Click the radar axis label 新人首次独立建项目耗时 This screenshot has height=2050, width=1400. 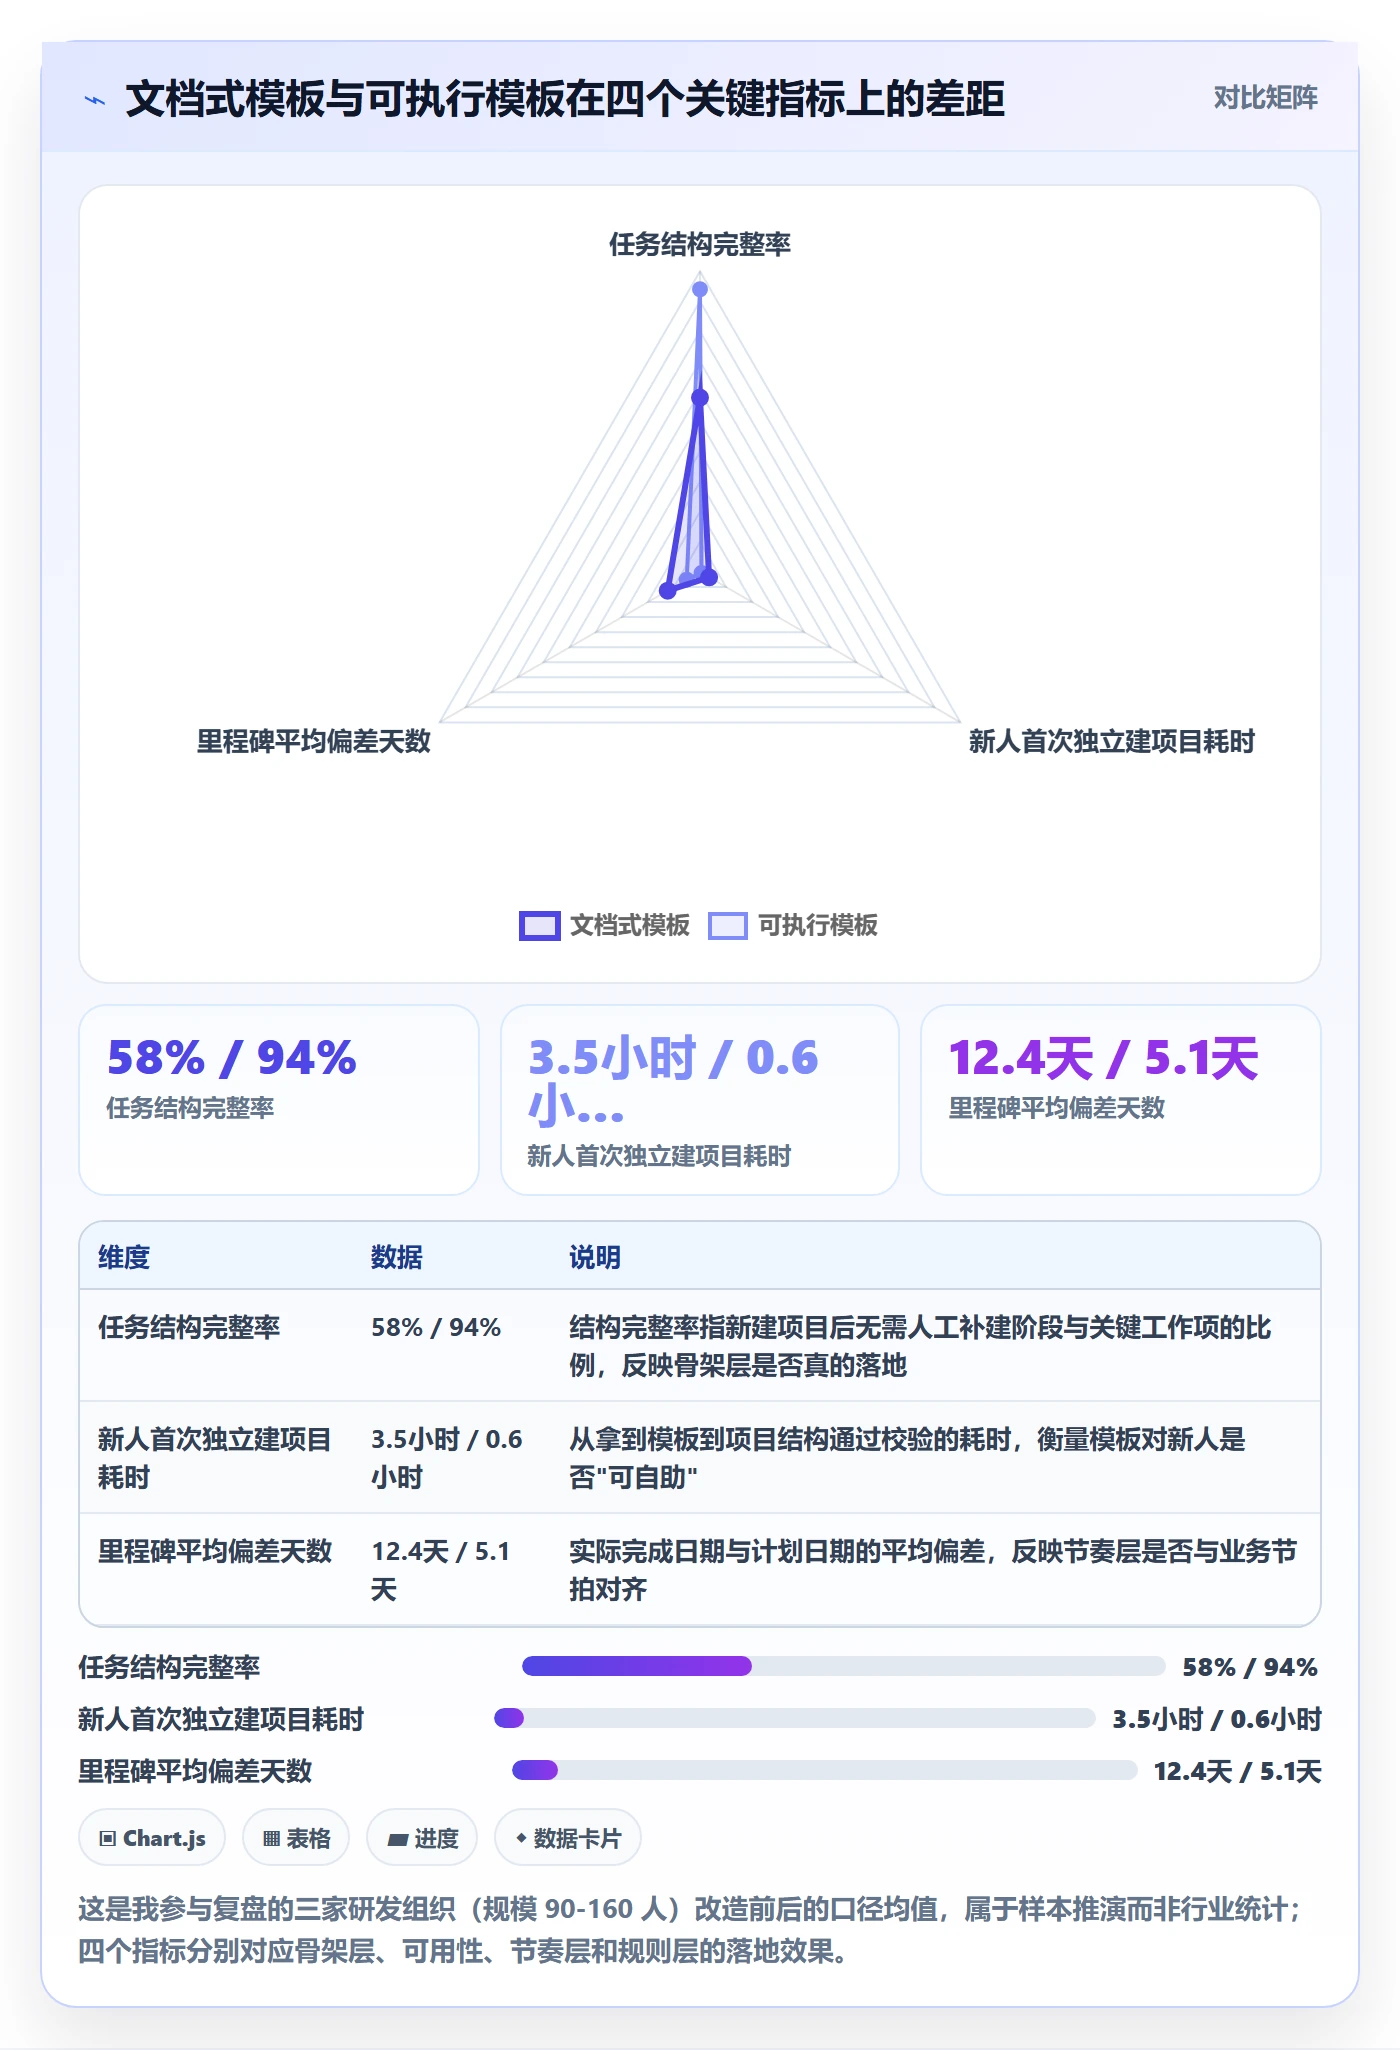point(1111,741)
